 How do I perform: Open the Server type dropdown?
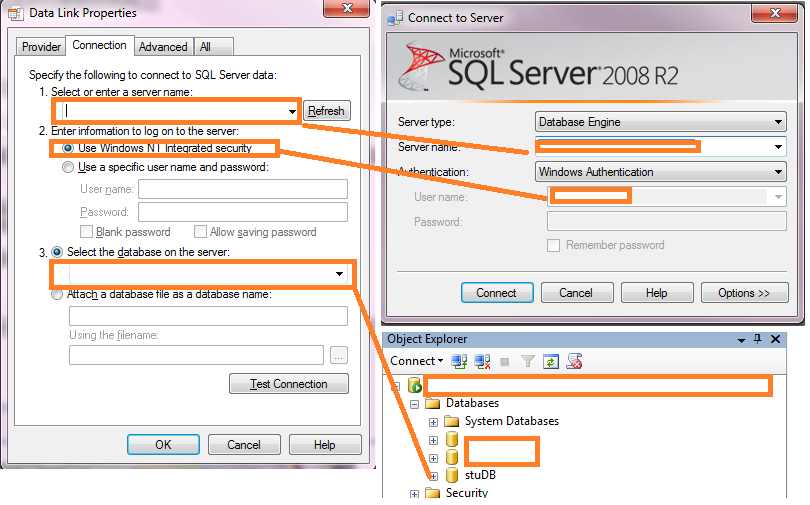[778, 122]
